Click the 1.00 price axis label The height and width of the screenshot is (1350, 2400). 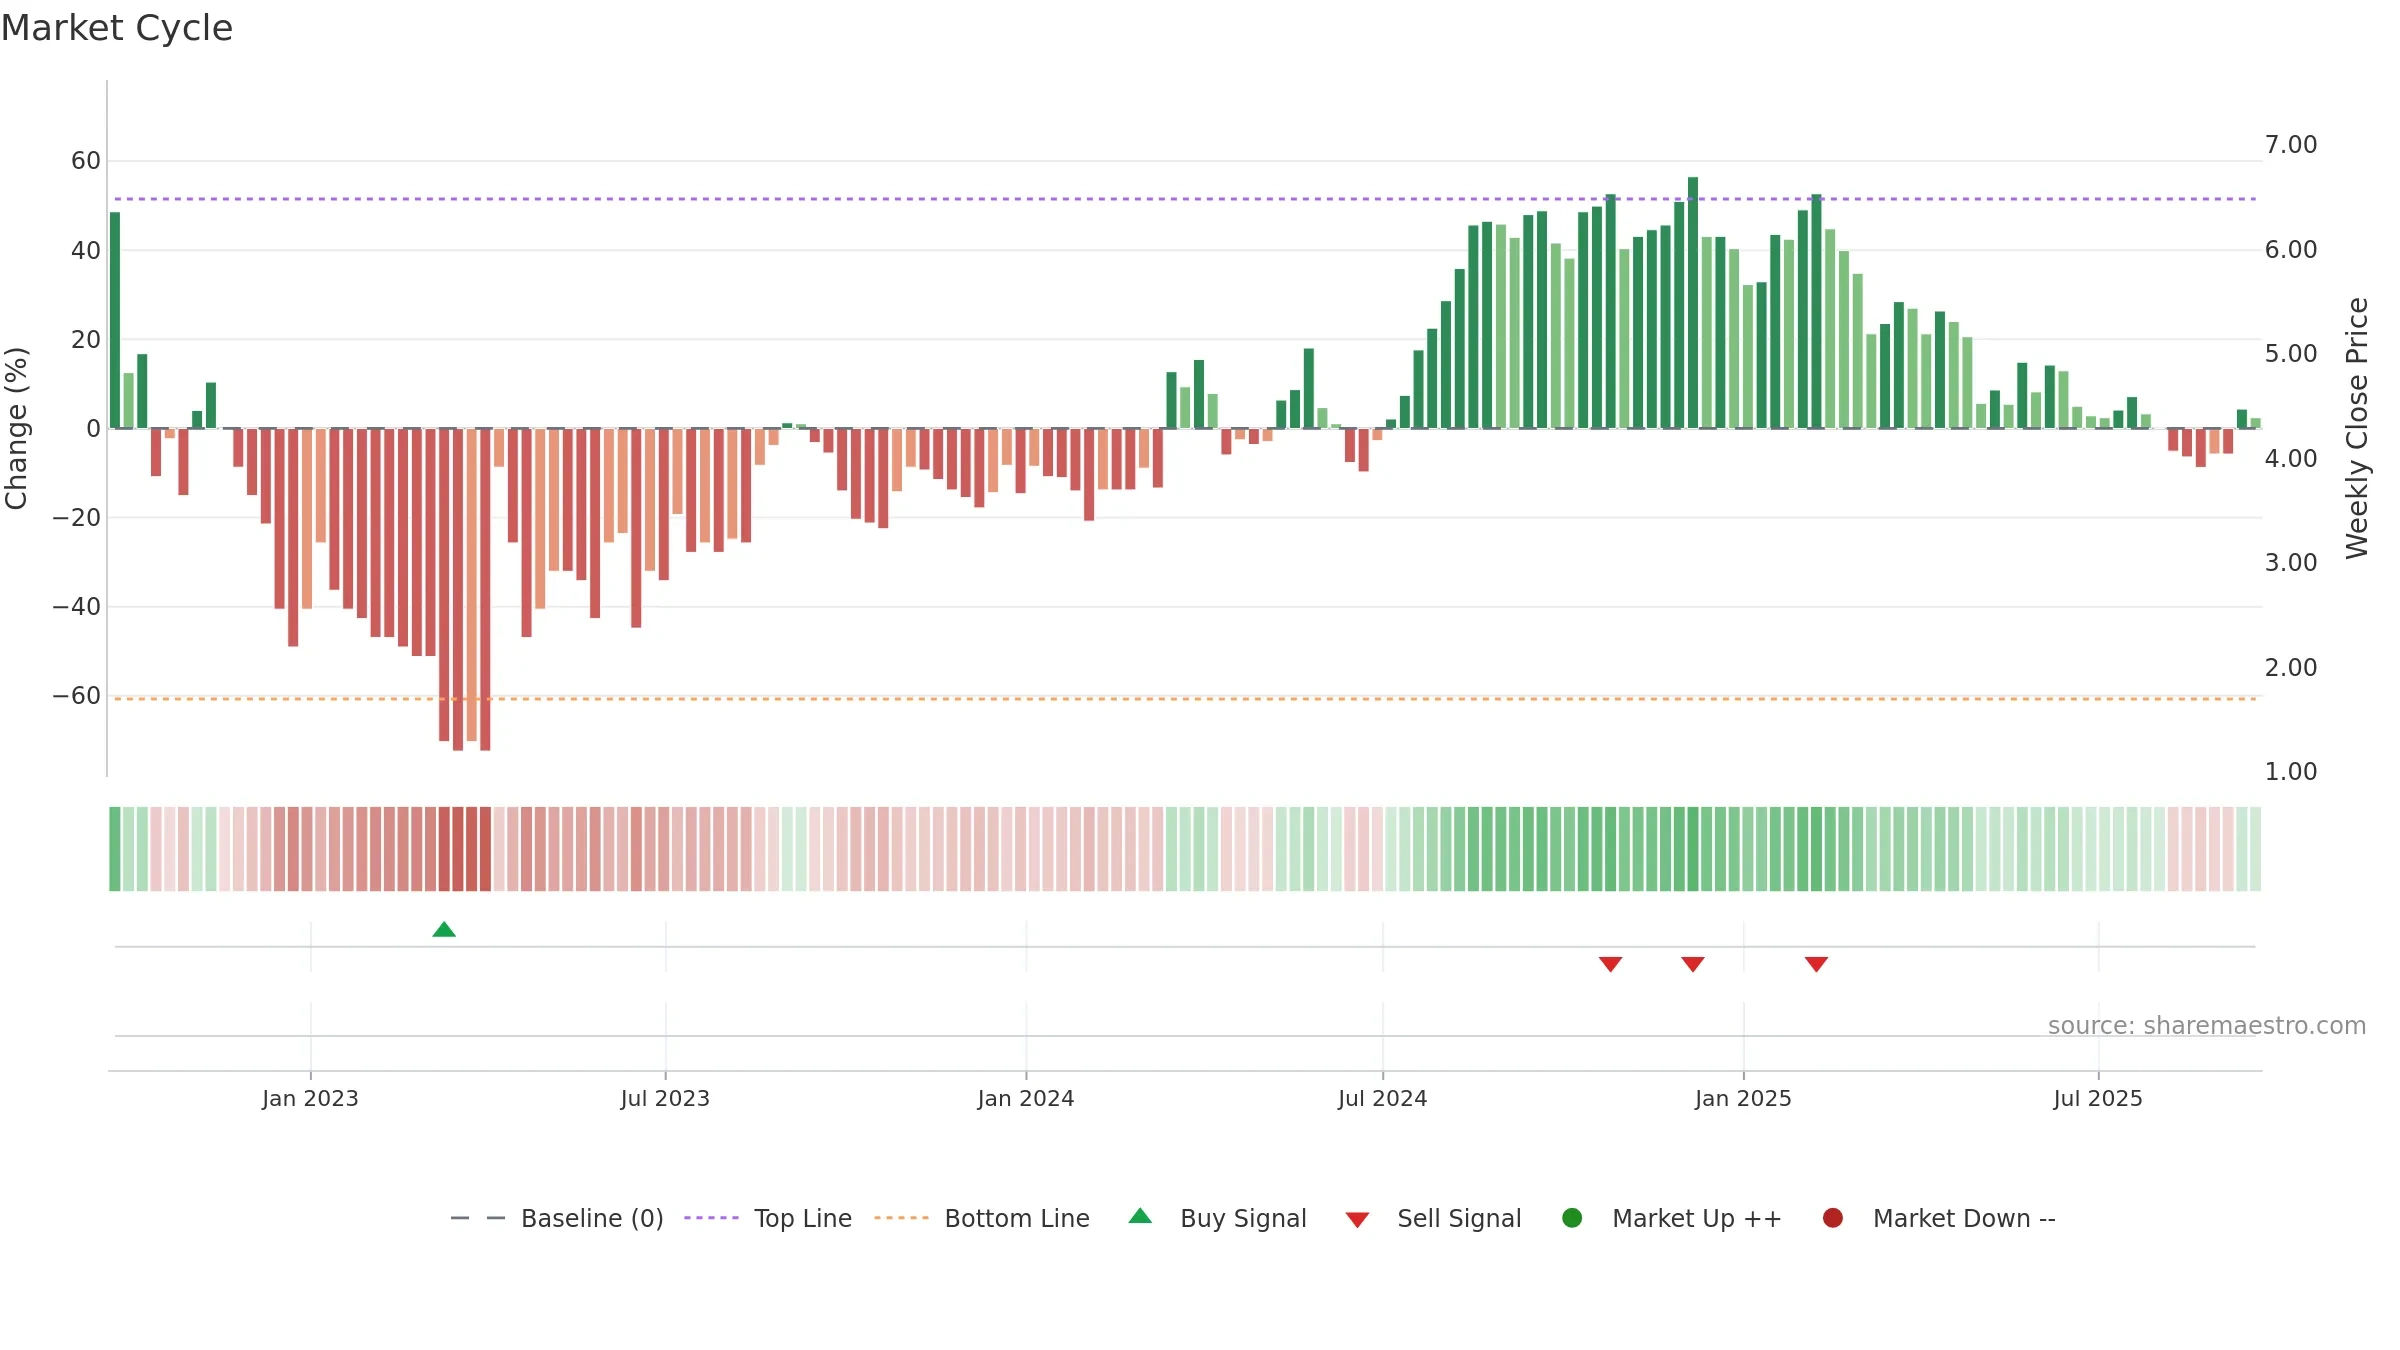pos(2291,772)
